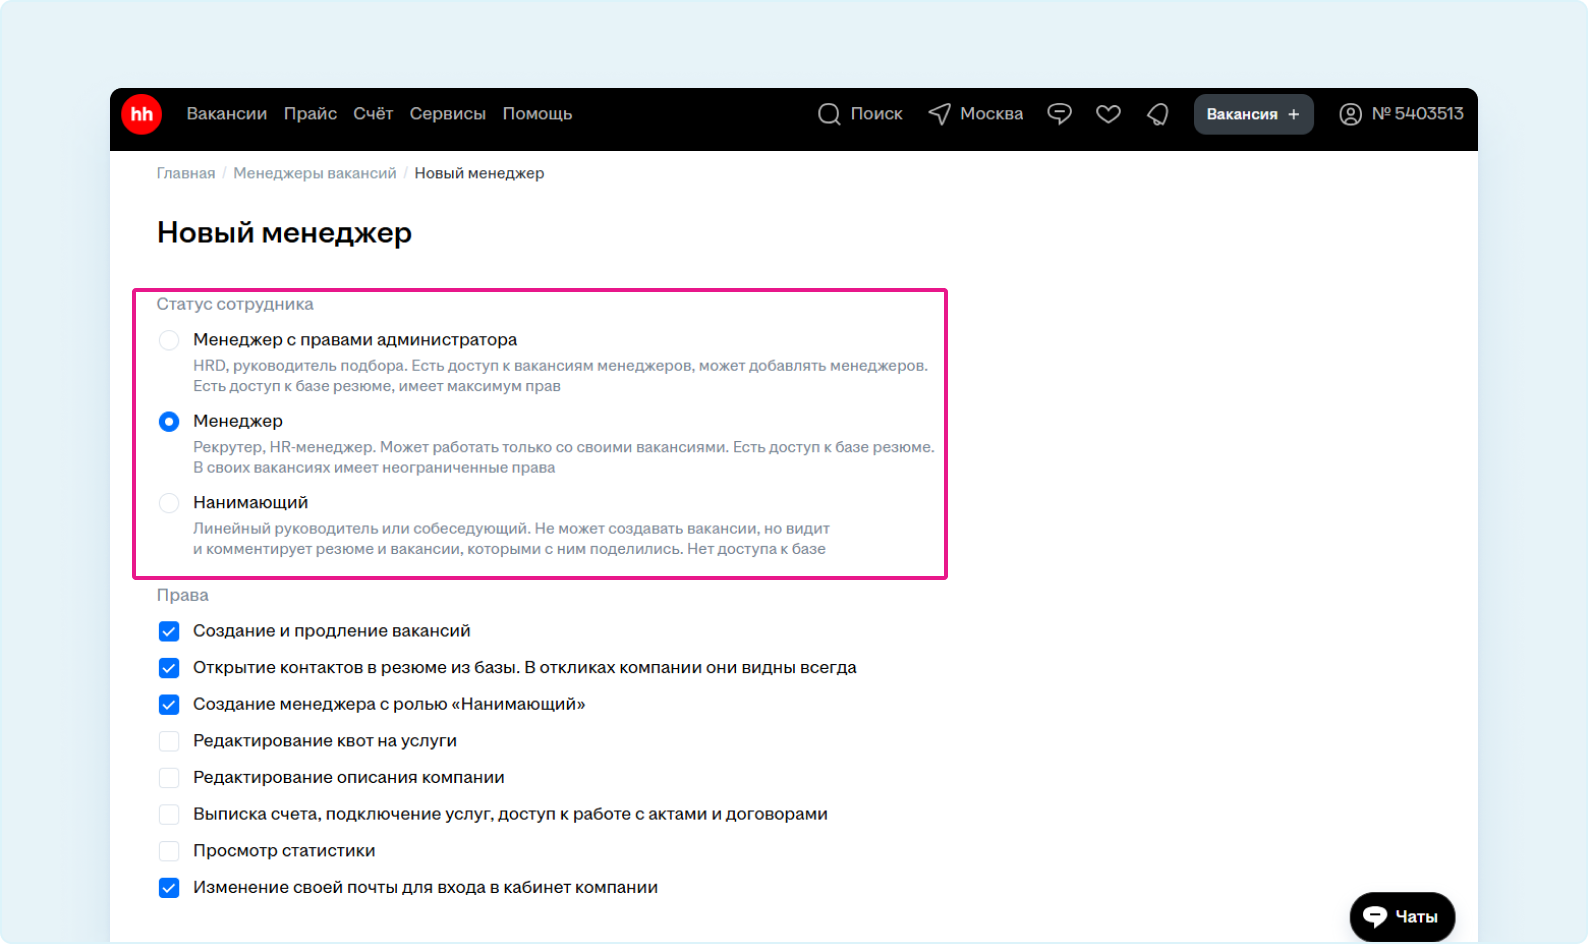Uncheck Открытие контактов в резюме из базы
Screen dimensions: 1588x944
[x=169, y=668]
